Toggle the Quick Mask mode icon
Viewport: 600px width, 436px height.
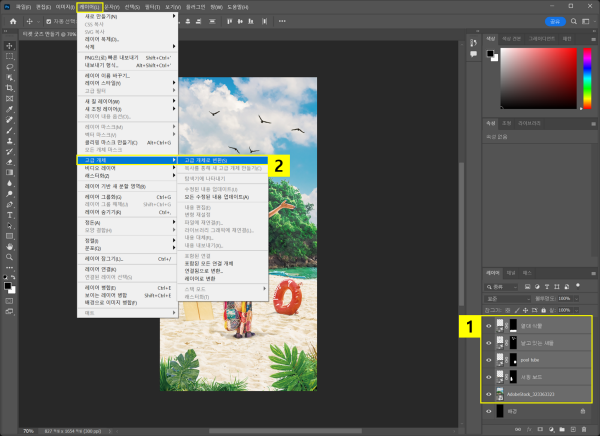pyautogui.click(x=10, y=301)
